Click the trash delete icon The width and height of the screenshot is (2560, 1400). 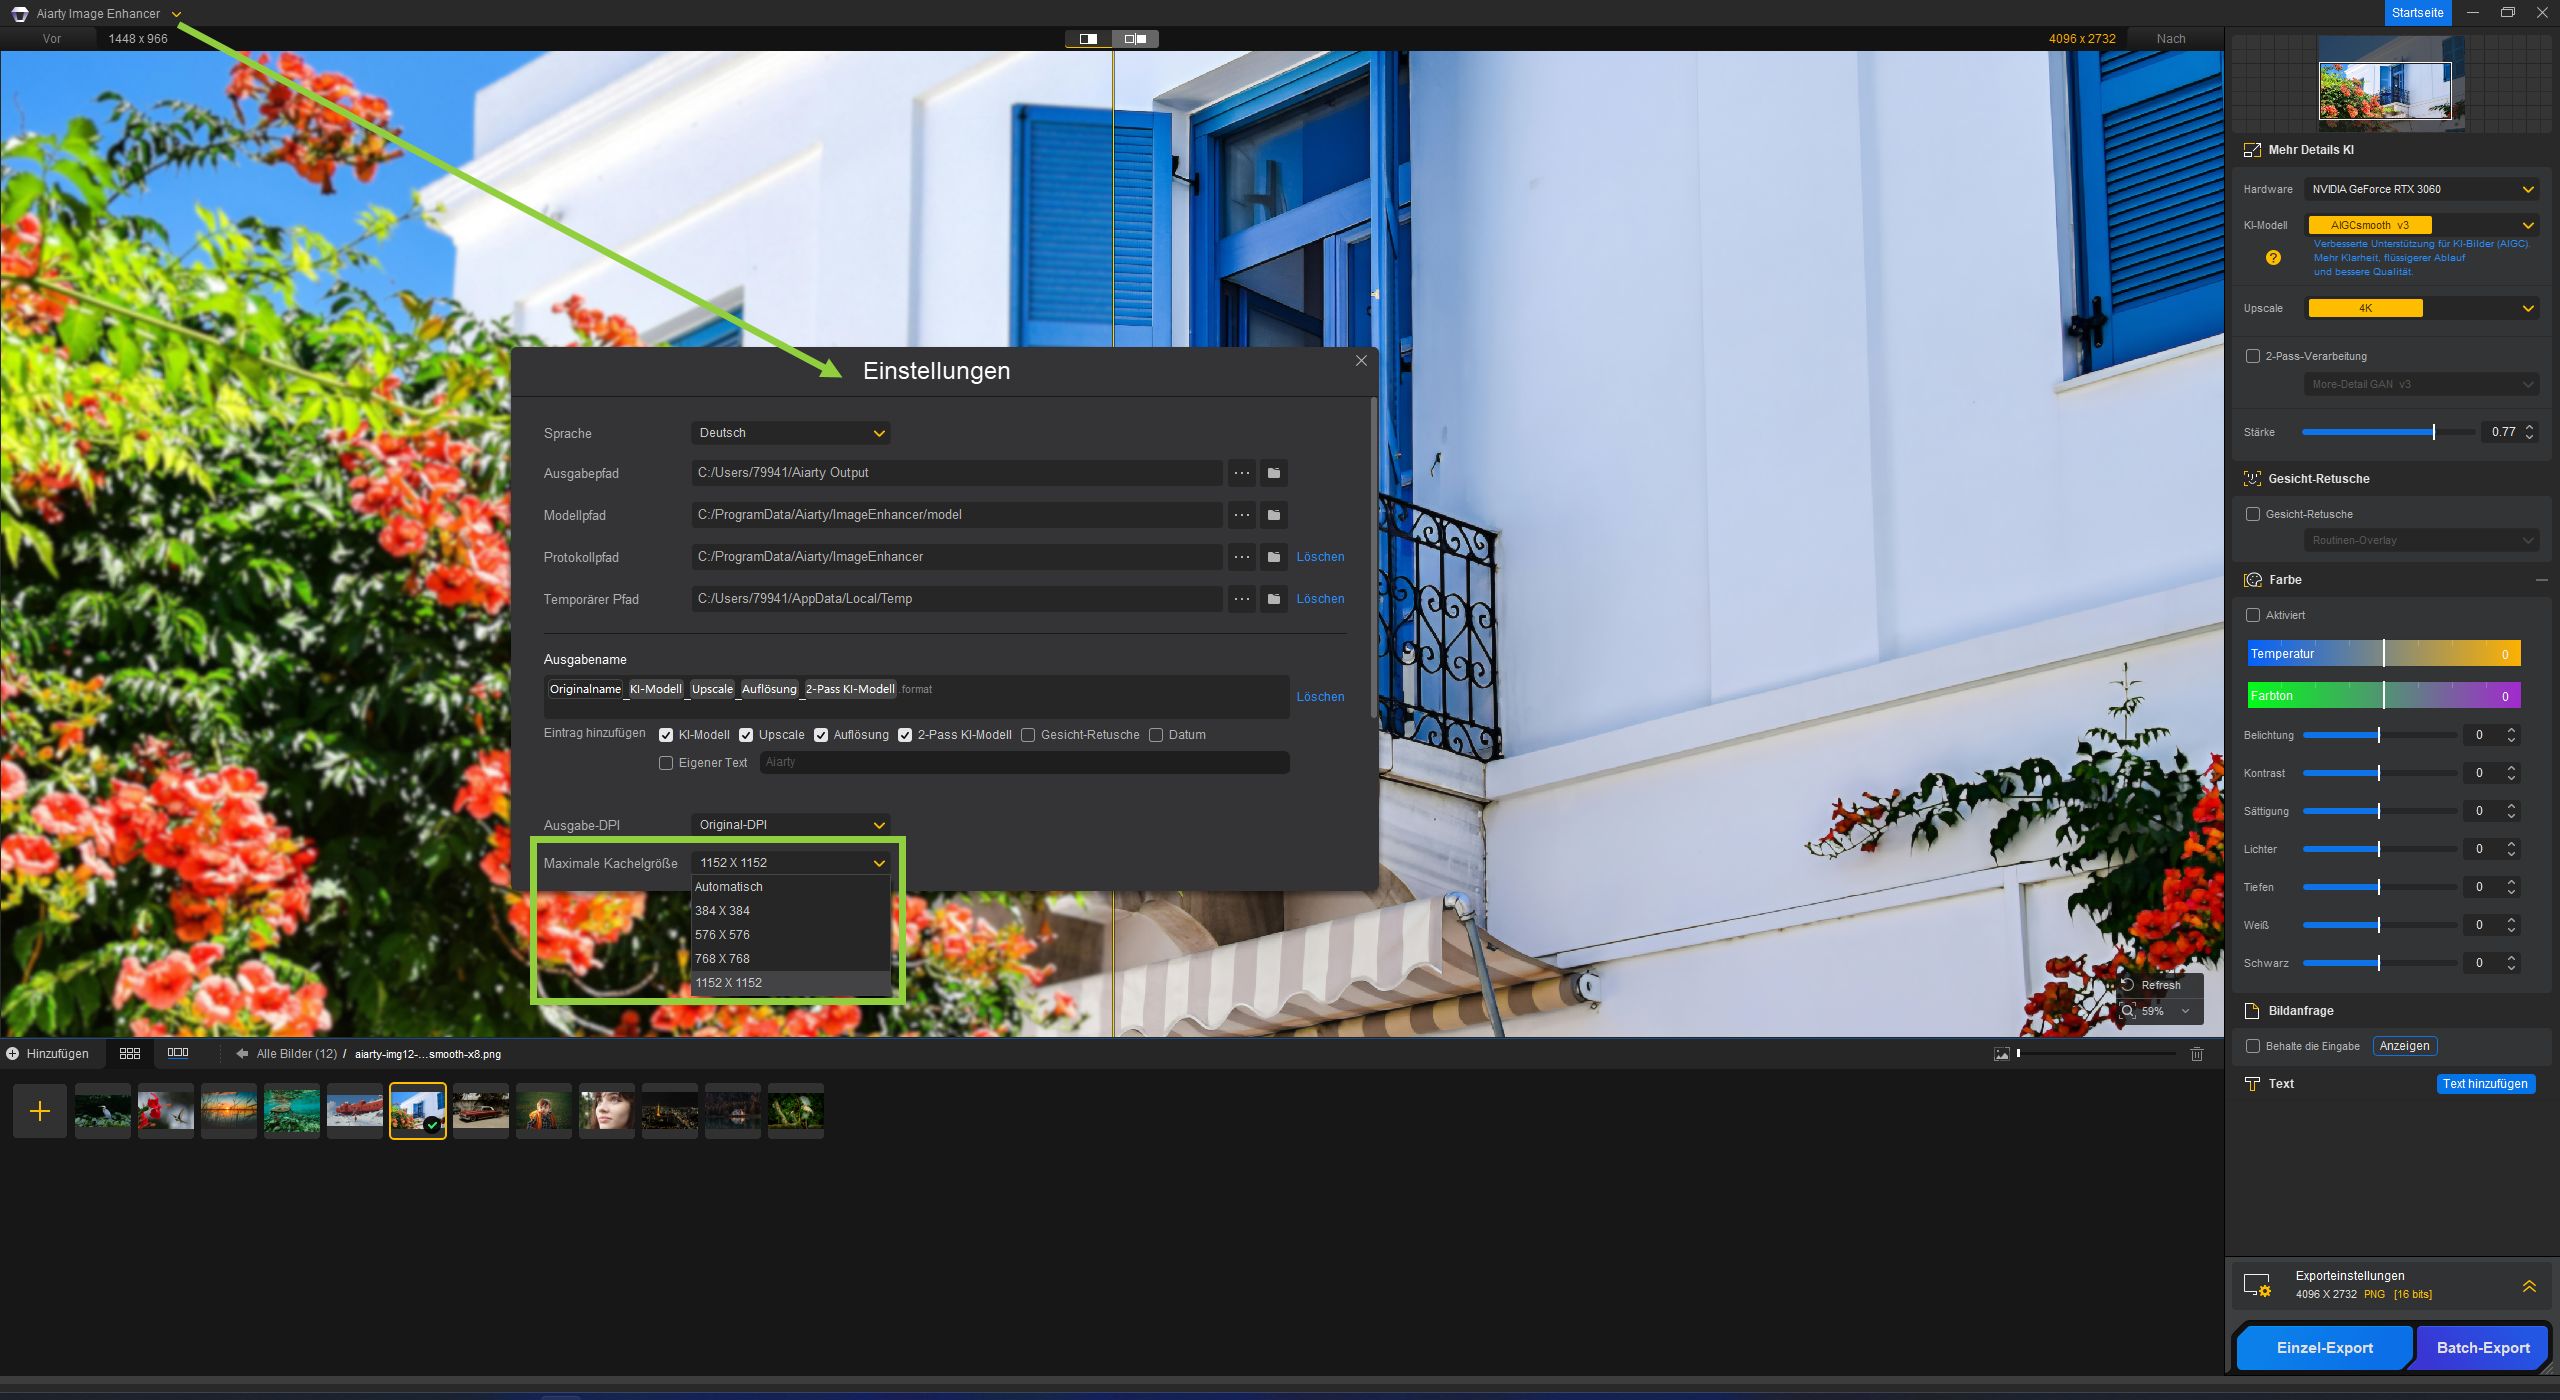coord(2197,1053)
